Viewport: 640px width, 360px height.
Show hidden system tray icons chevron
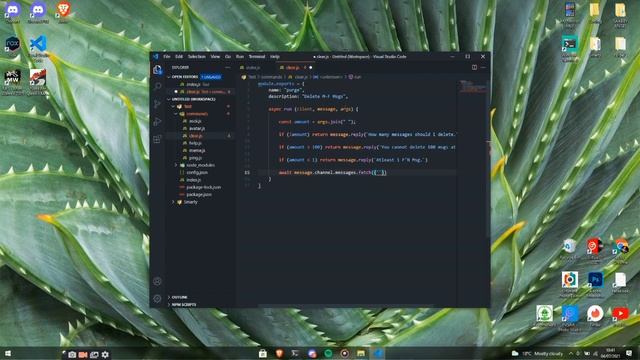pyautogui.click(x=571, y=353)
